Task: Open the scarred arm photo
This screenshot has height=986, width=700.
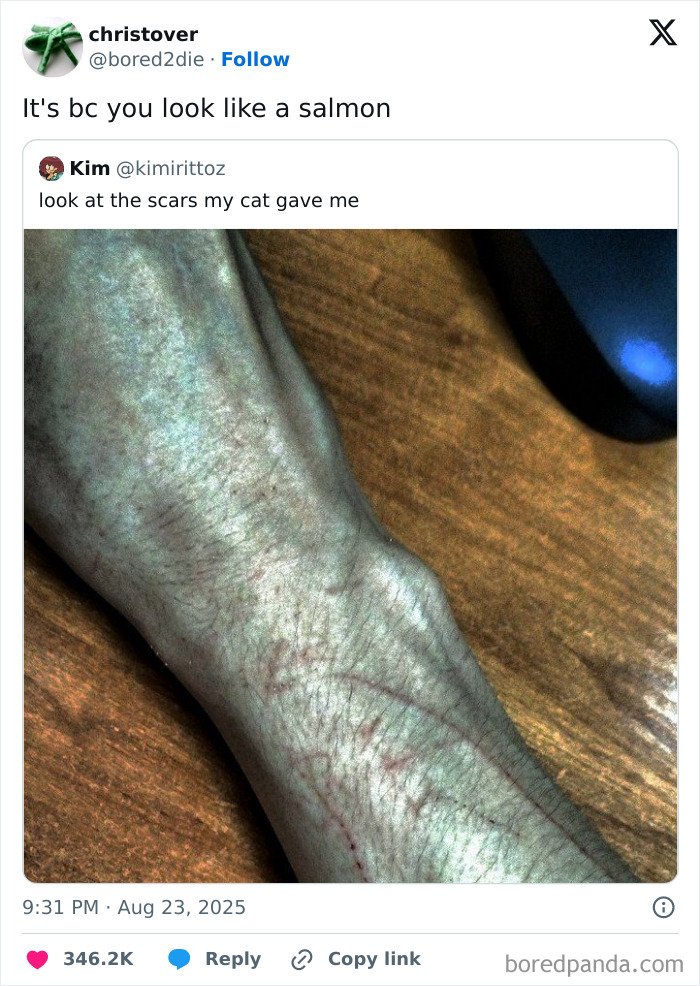Action: click(x=350, y=556)
